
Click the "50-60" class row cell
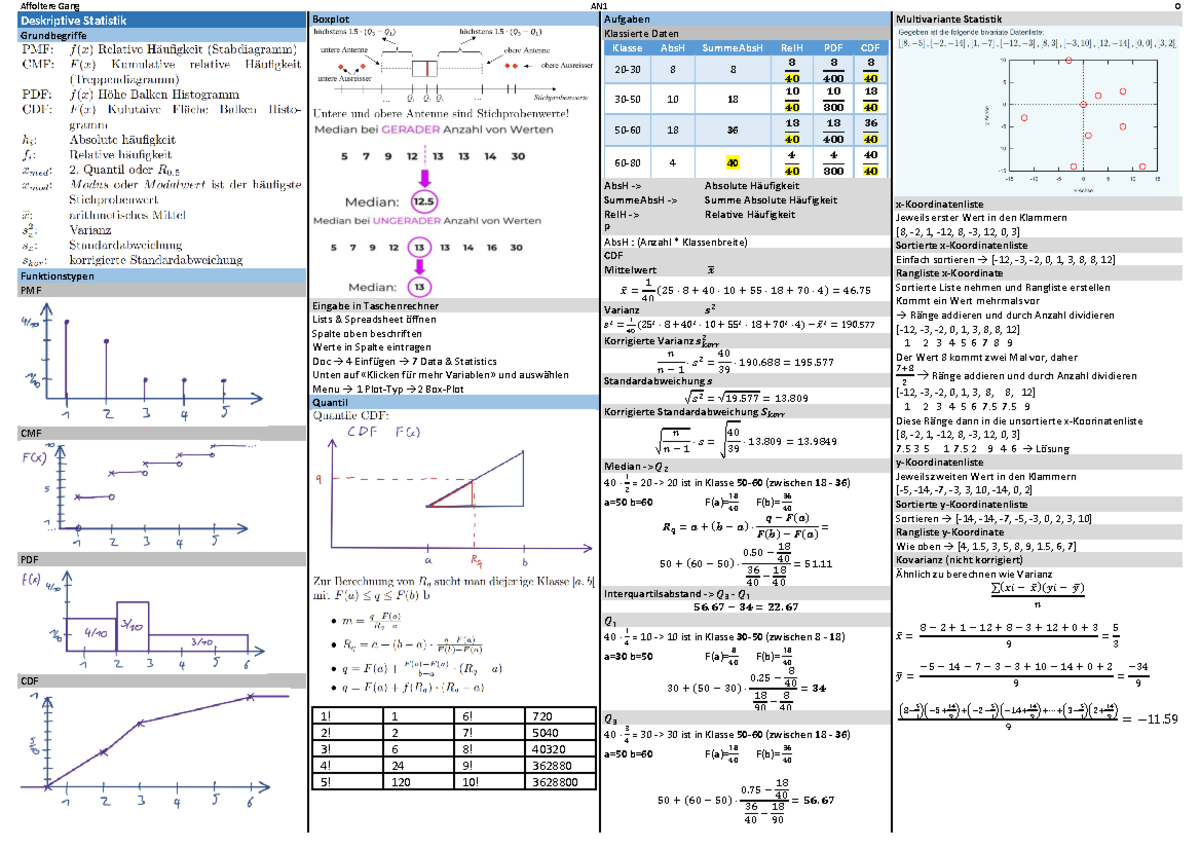[628, 130]
